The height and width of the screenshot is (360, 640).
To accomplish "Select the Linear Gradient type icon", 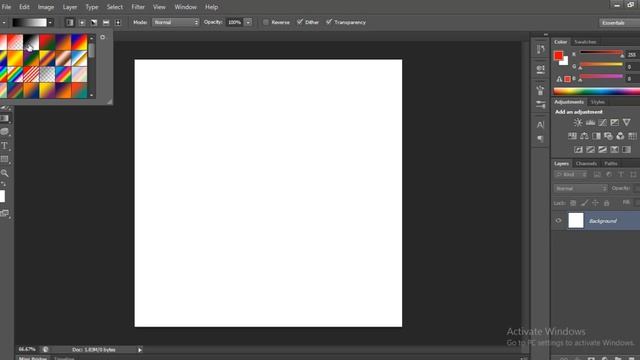I will tap(70, 22).
